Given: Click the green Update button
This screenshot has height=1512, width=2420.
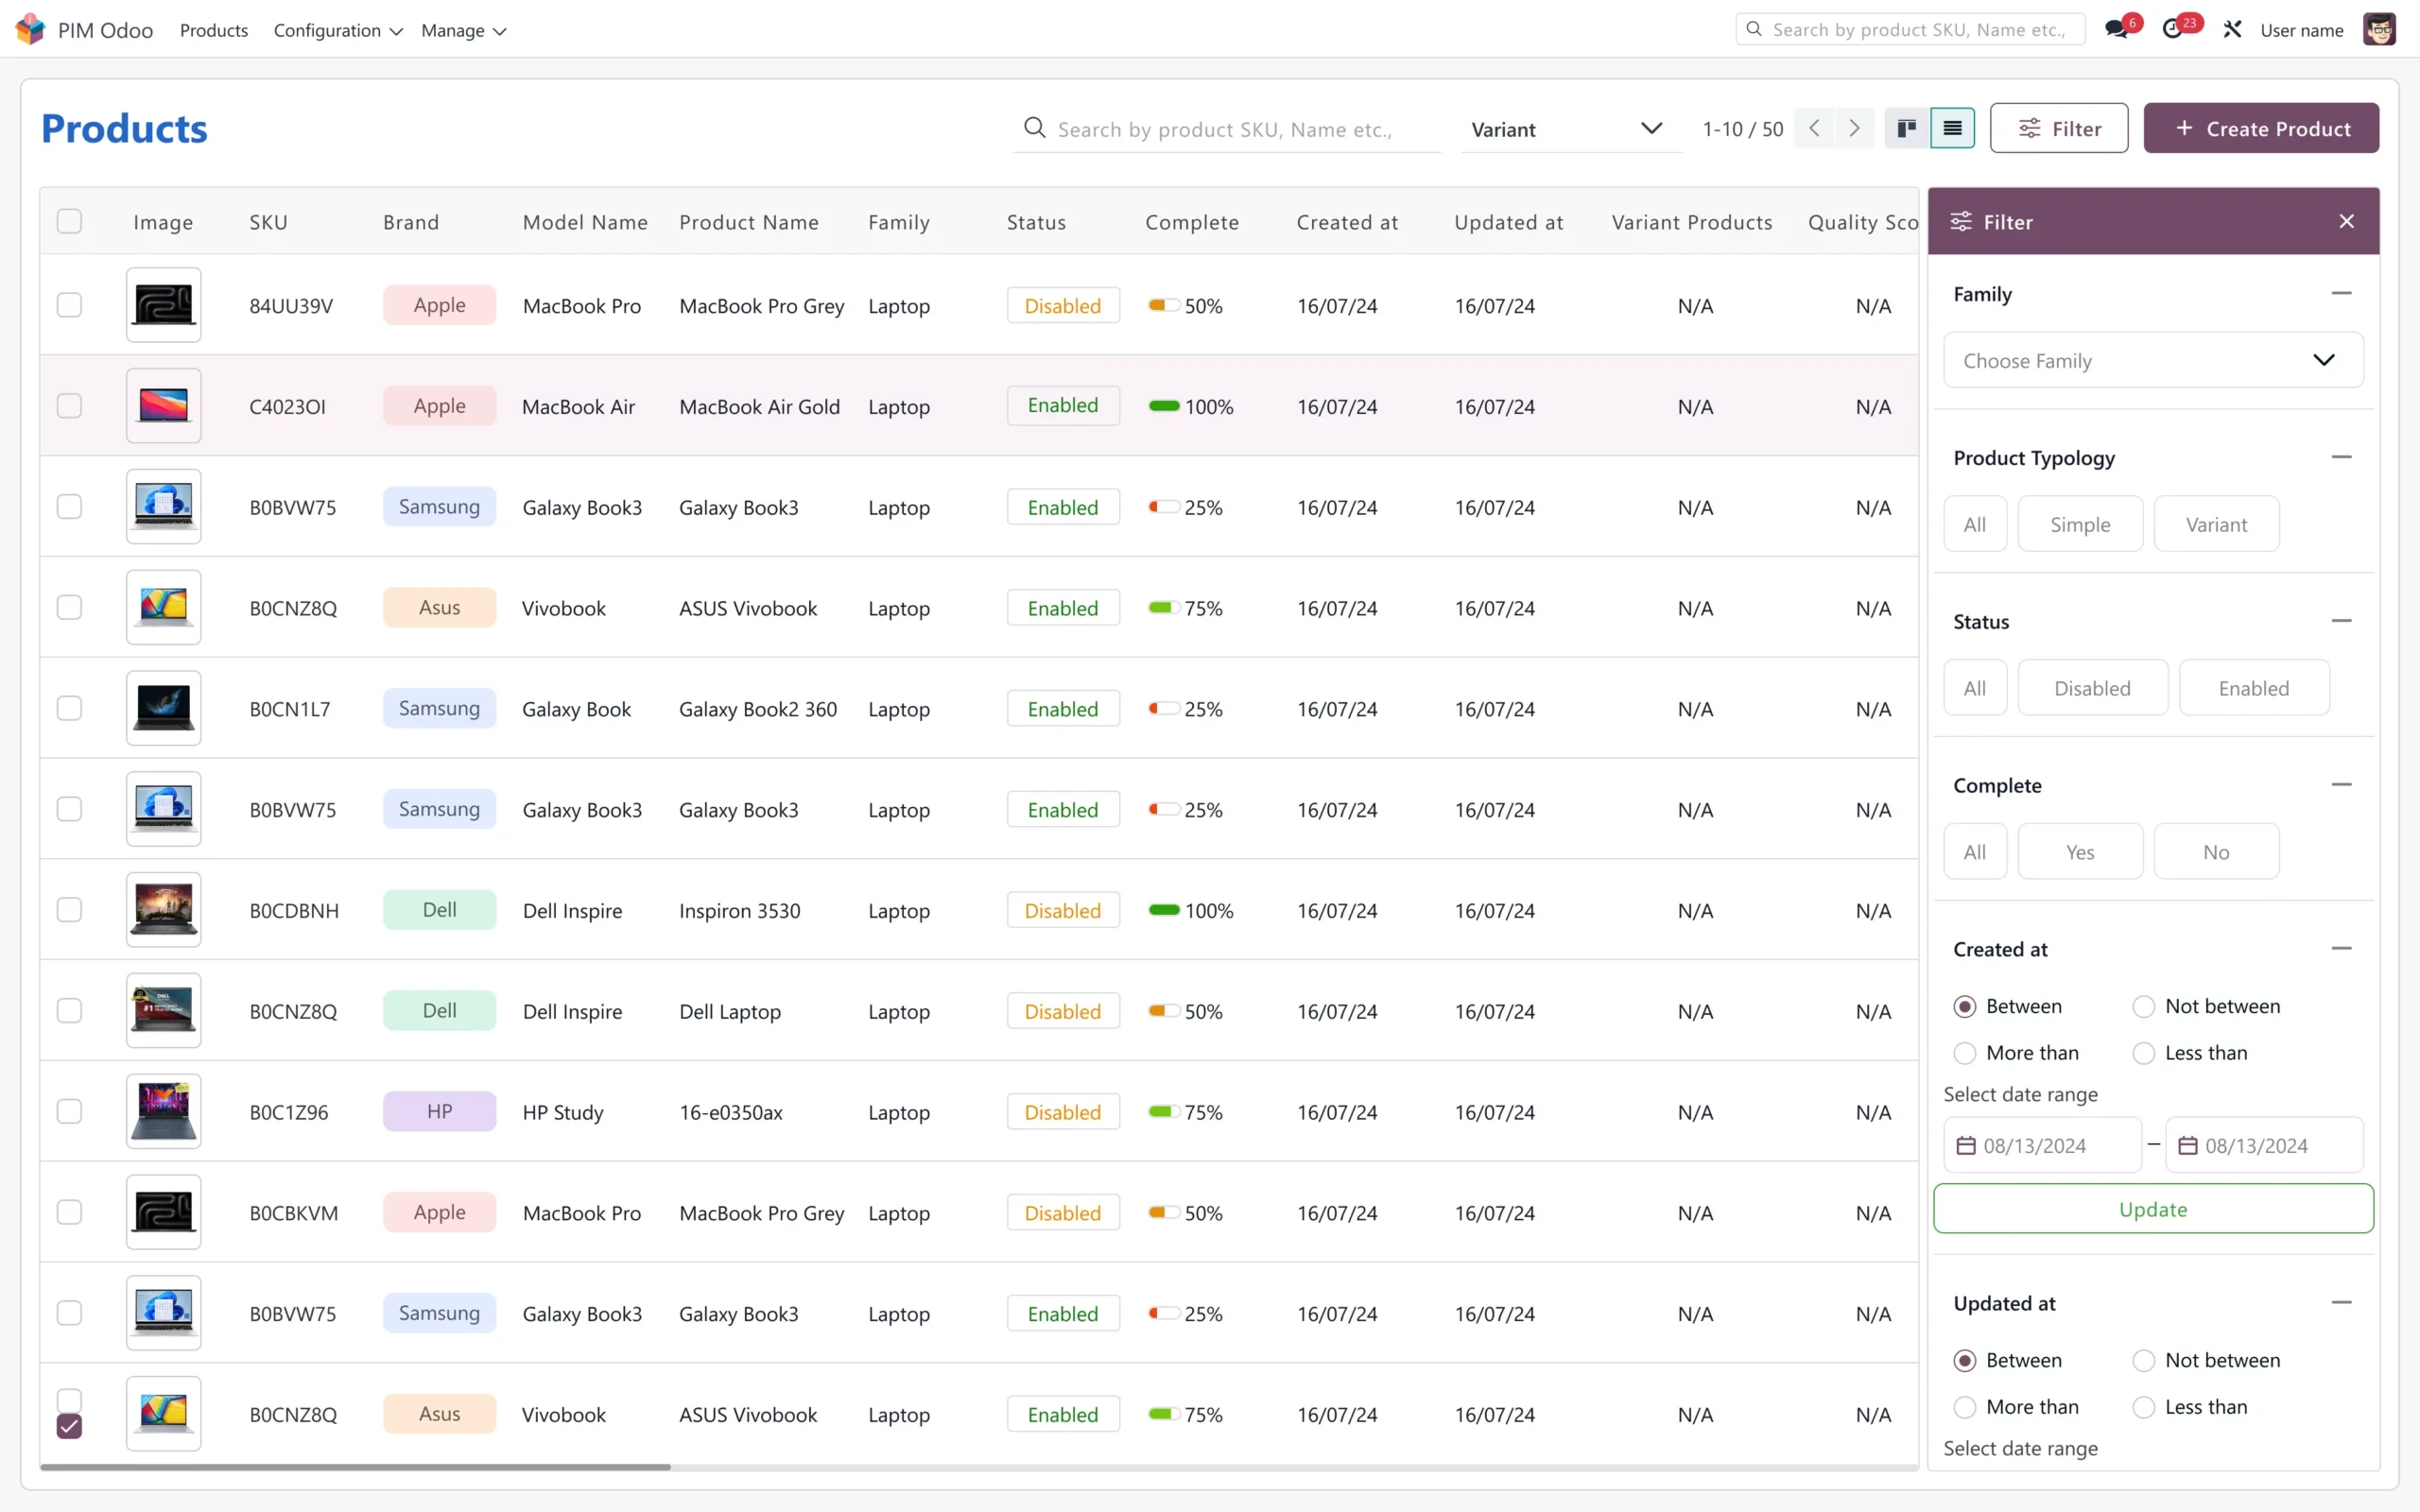Looking at the screenshot, I should click(2152, 1209).
